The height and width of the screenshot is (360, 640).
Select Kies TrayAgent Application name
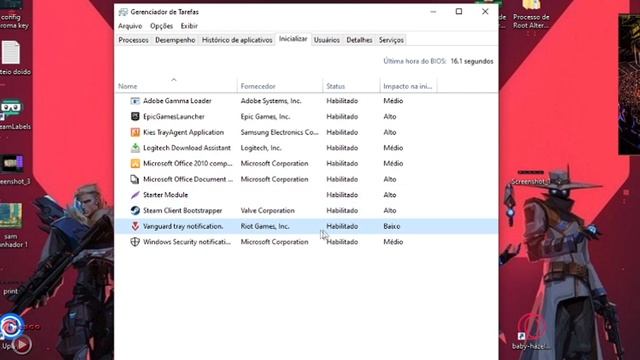coord(184,132)
